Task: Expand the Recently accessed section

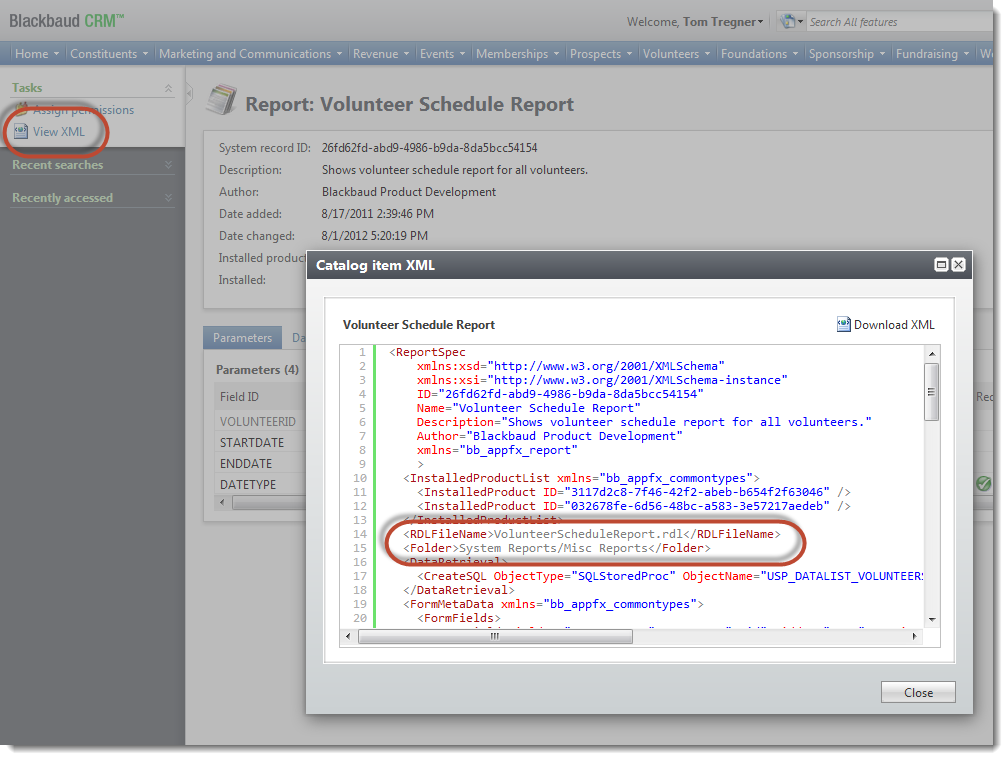Action: pyautogui.click(x=168, y=197)
